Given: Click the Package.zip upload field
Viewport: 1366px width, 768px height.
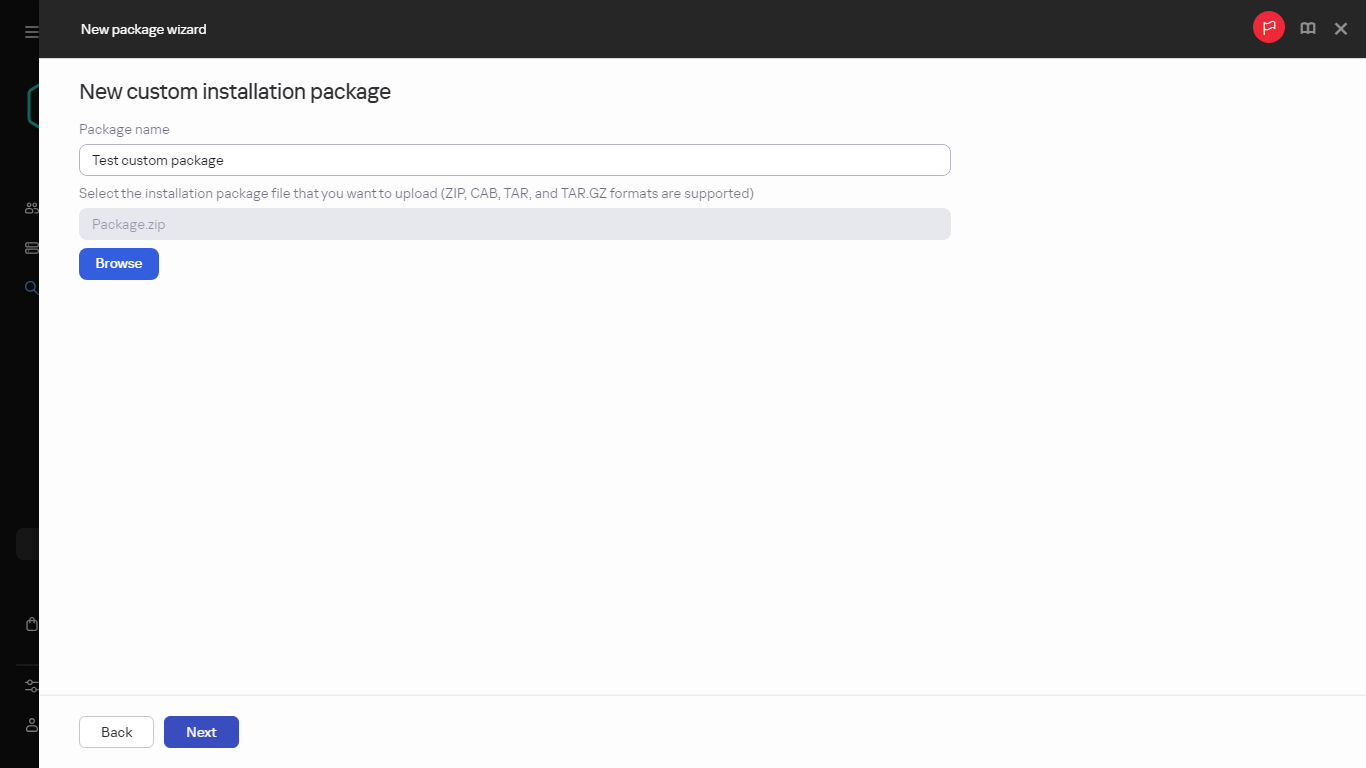Looking at the screenshot, I should point(514,223).
